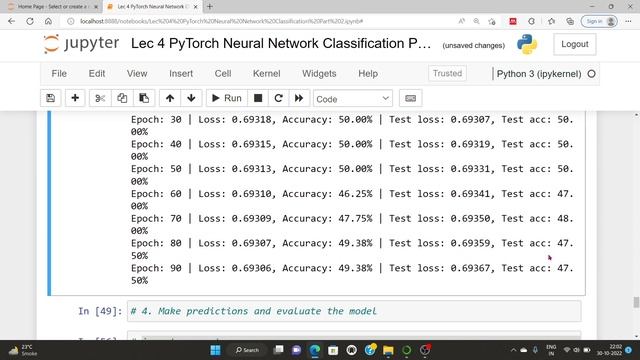Go back in the browser
The height and width of the screenshot is (360, 640).
(11, 21)
